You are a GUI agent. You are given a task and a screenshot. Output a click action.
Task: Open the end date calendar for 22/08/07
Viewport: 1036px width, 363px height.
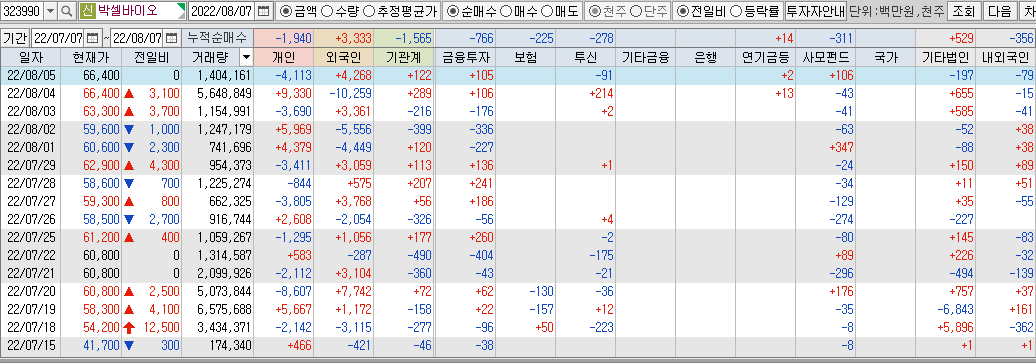coord(171,38)
